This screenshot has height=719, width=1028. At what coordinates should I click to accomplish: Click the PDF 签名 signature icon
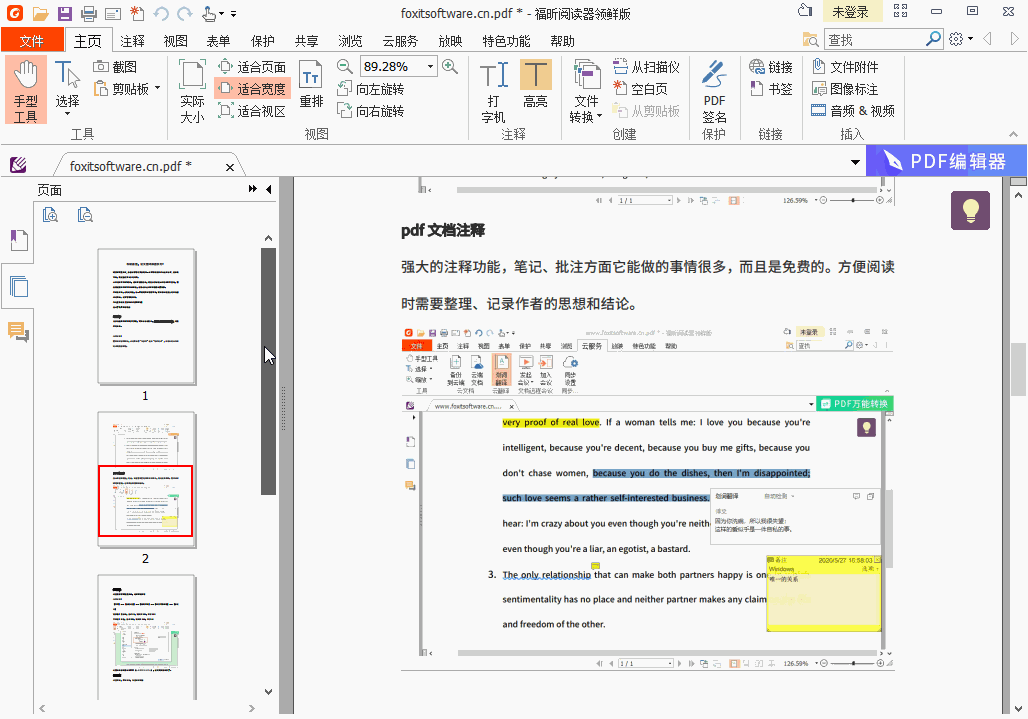pyautogui.click(x=713, y=90)
